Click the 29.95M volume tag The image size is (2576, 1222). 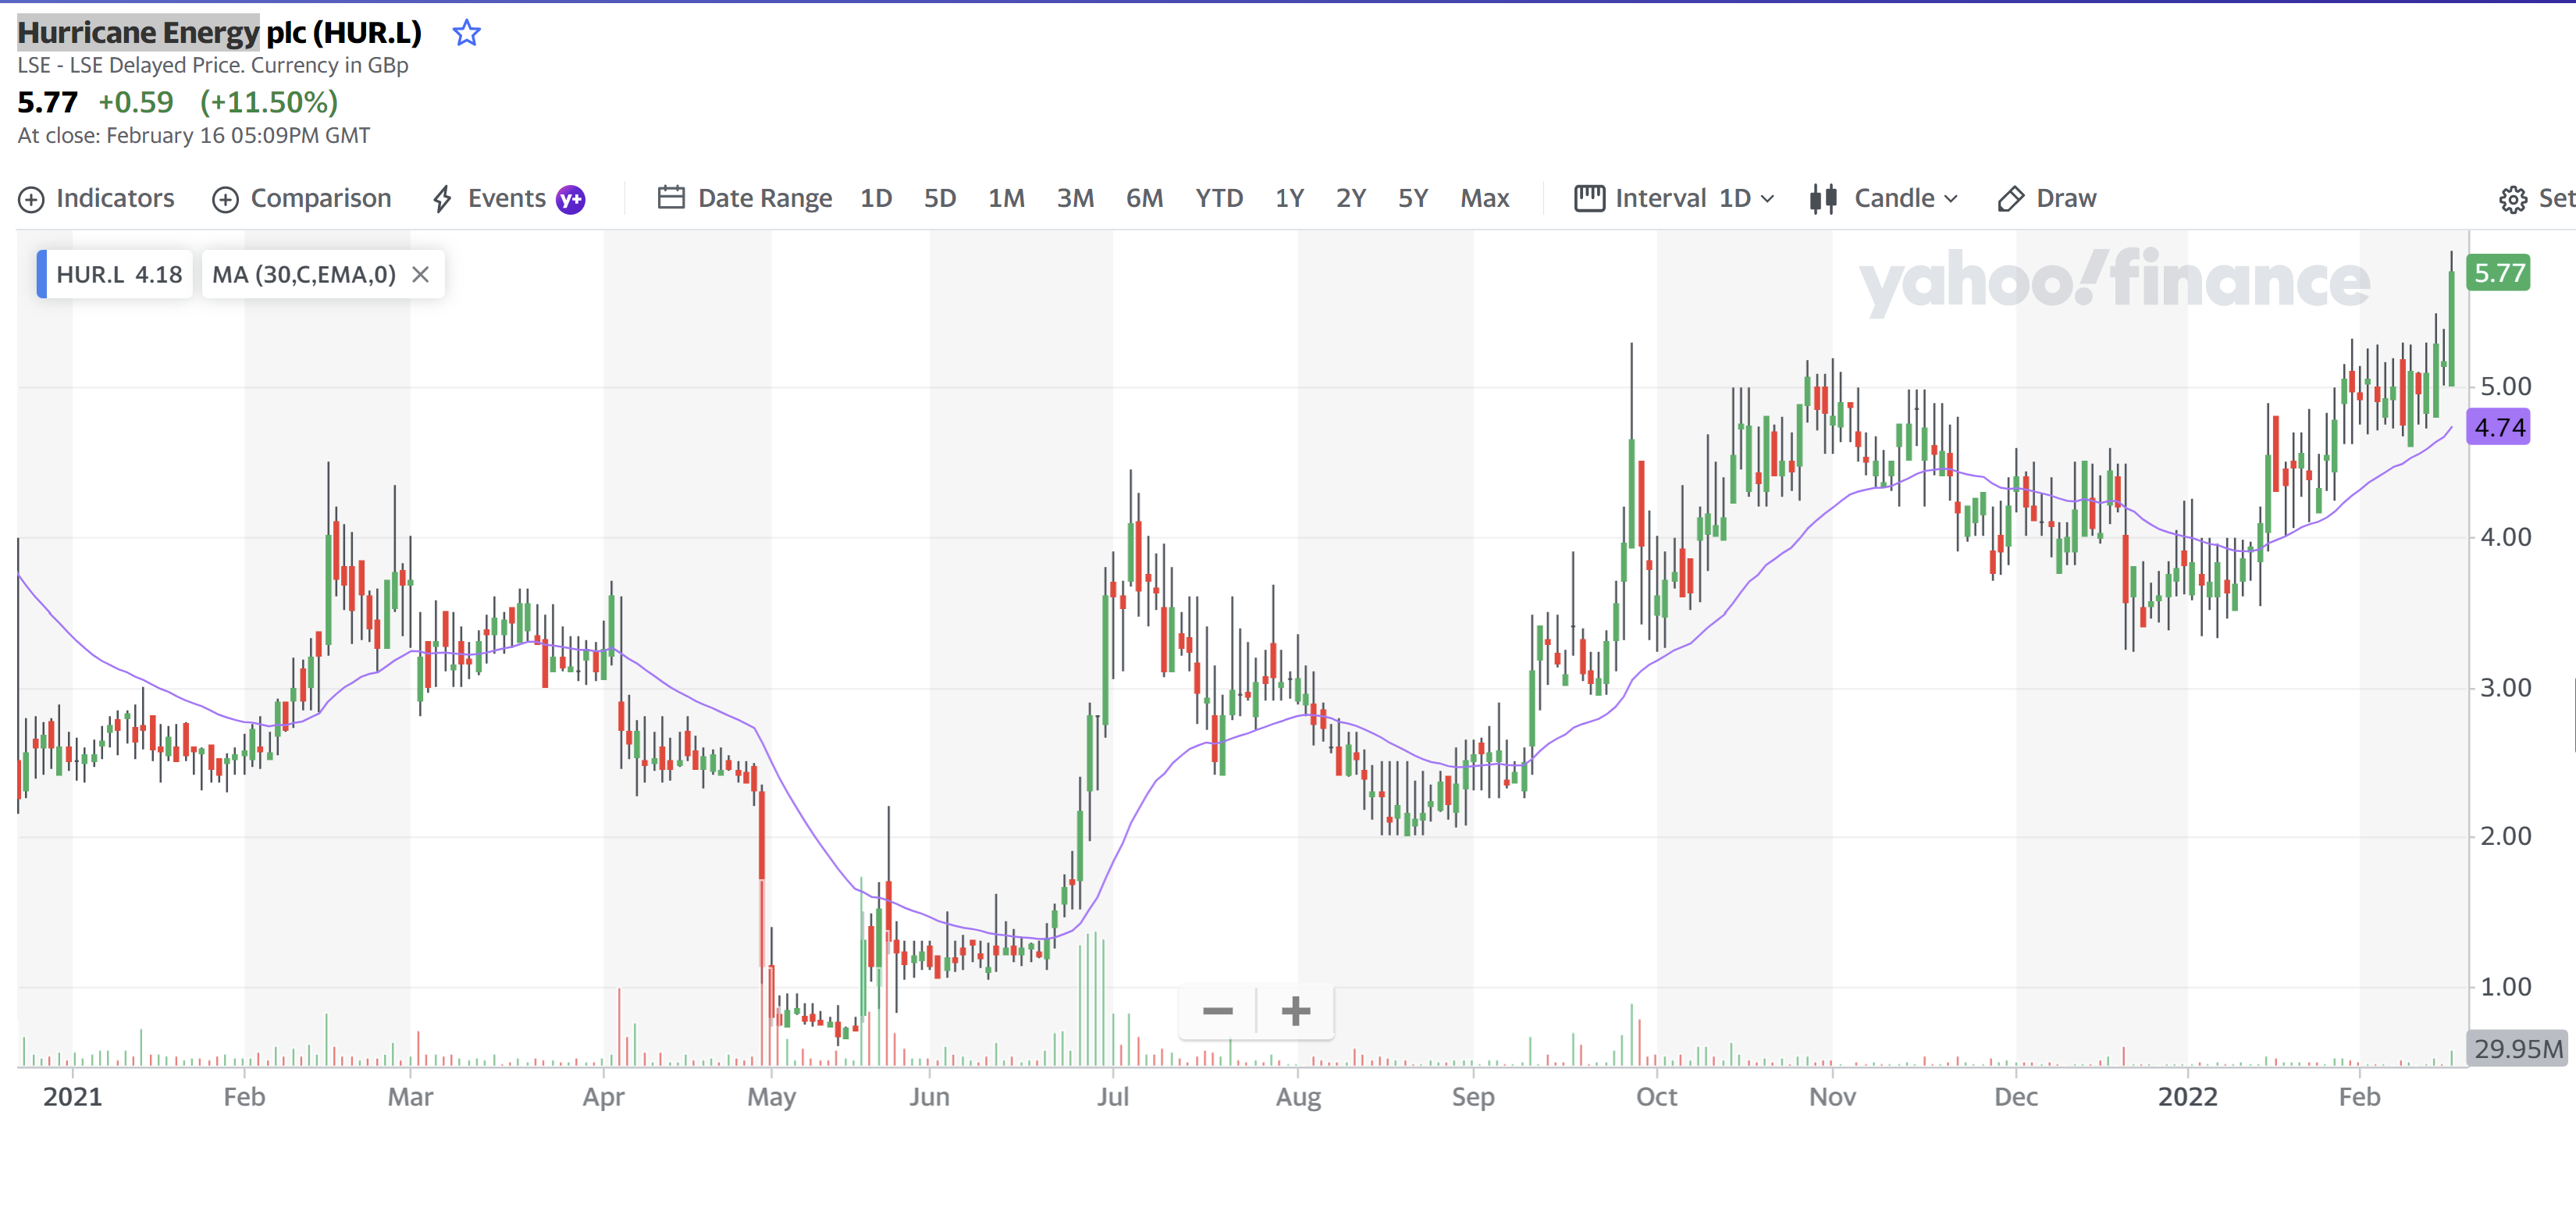click(x=2517, y=1048)
